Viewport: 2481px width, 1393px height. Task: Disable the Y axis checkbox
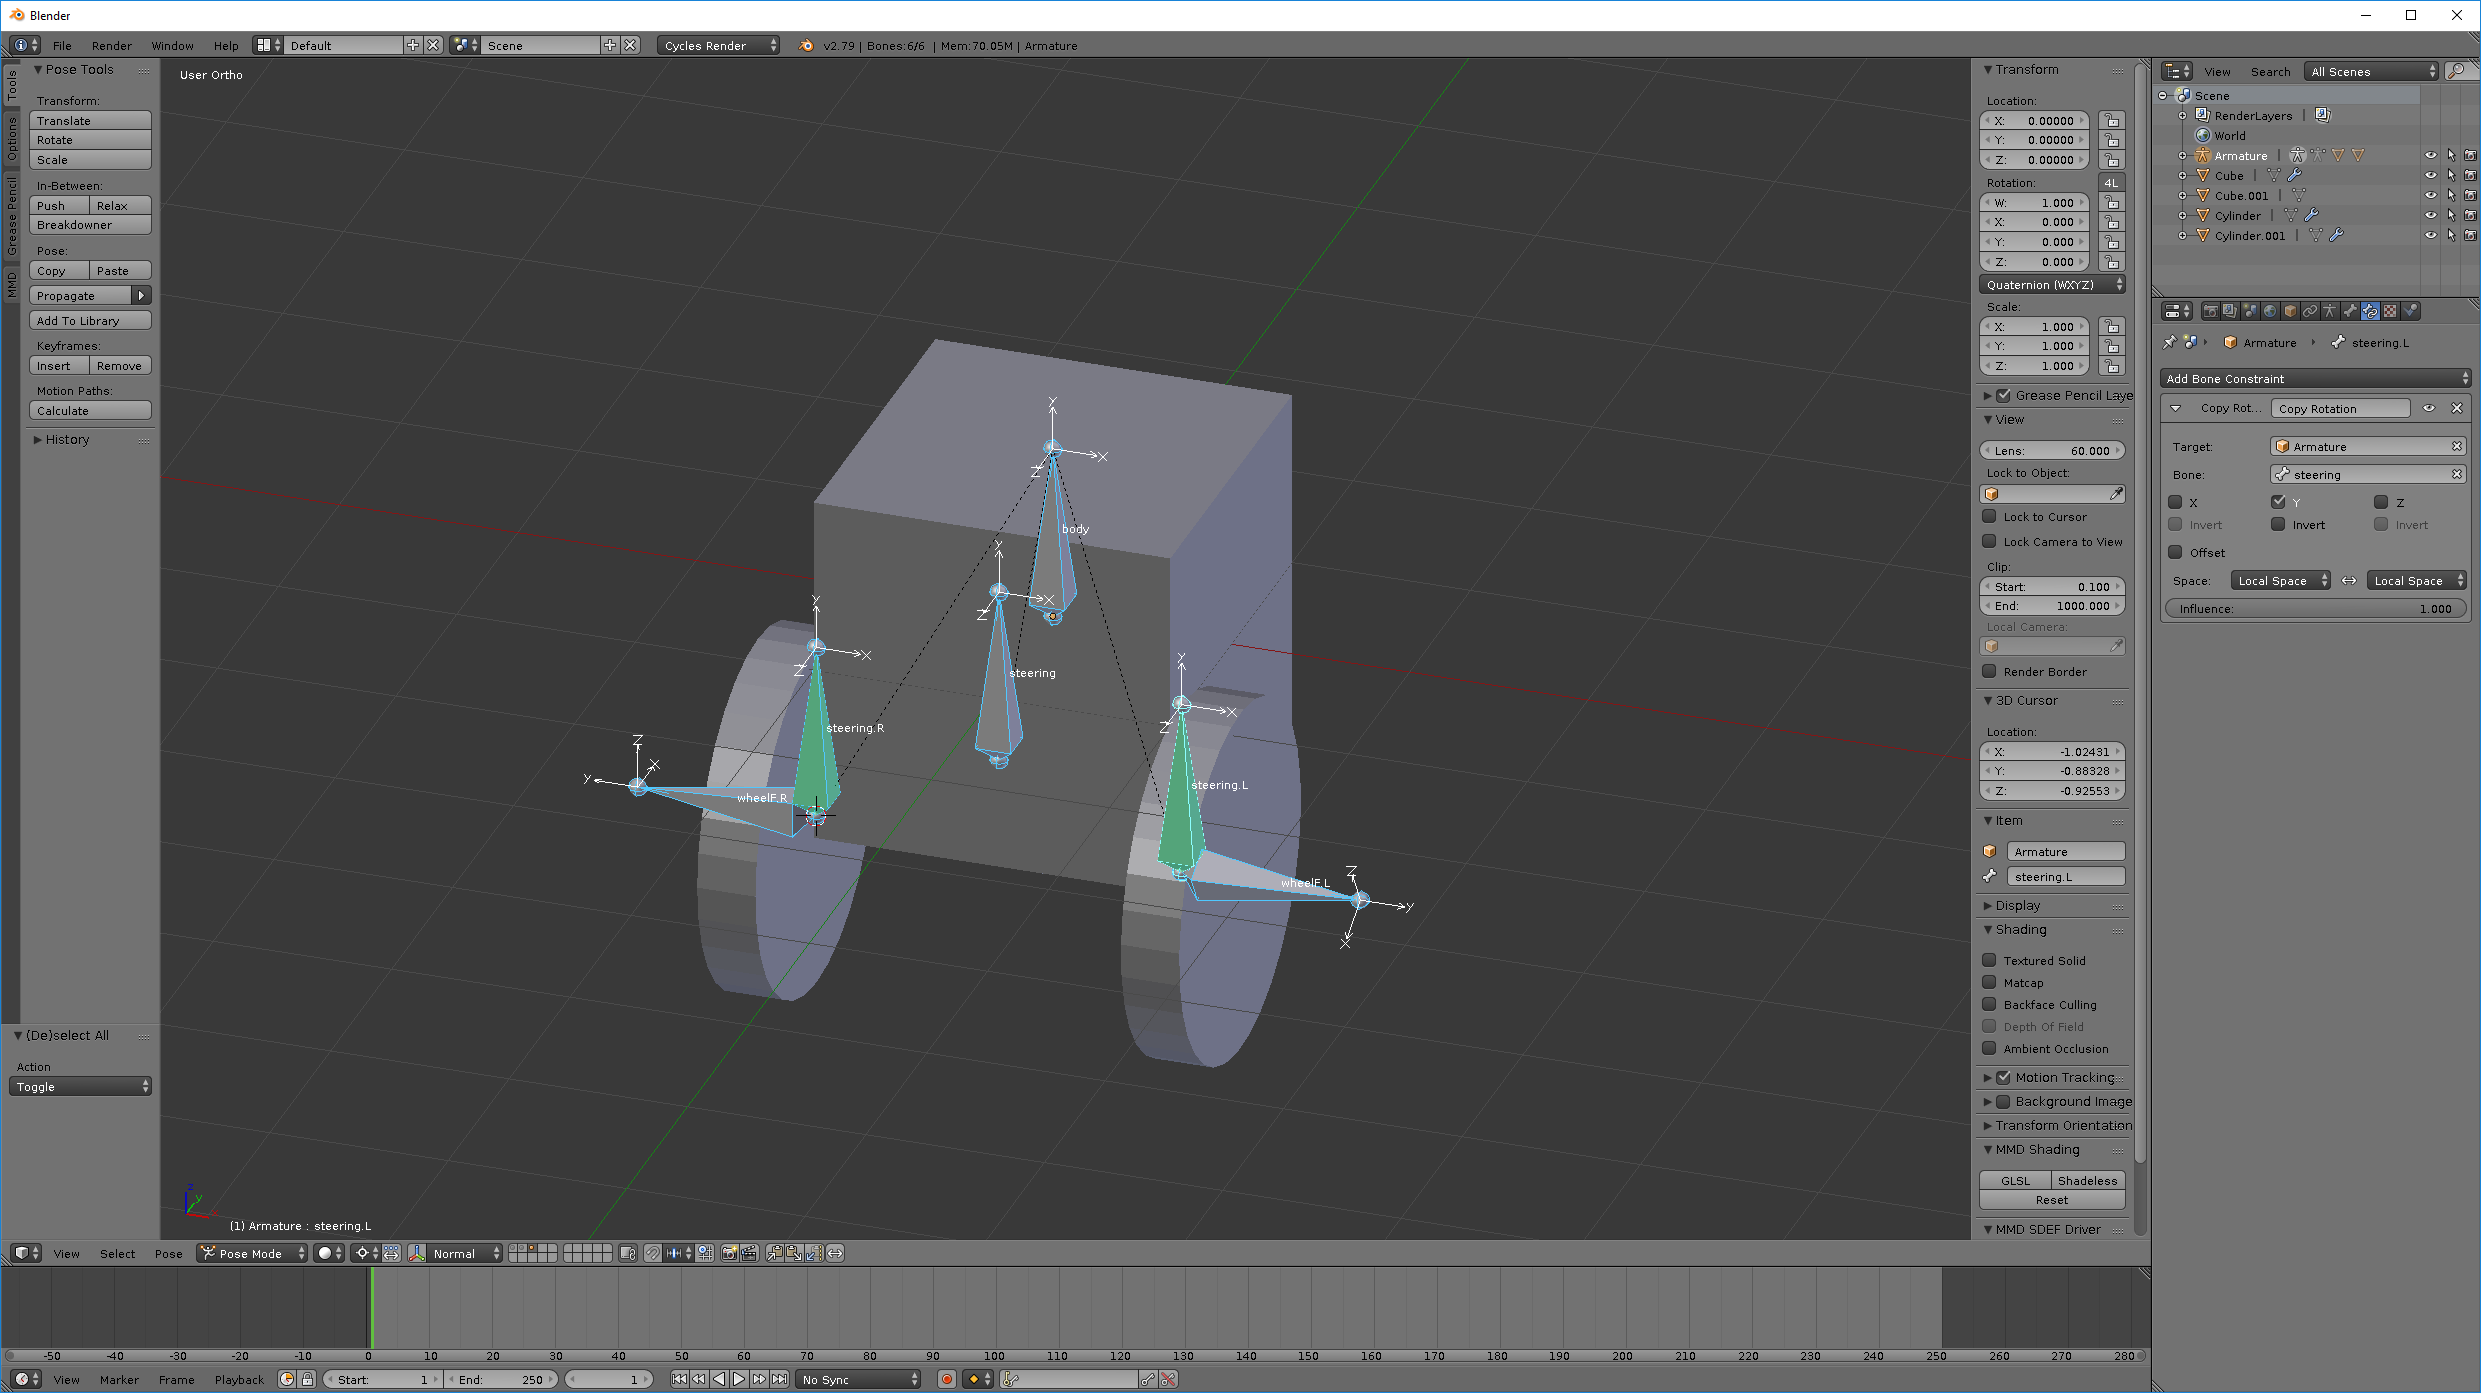coord(2278,502)
